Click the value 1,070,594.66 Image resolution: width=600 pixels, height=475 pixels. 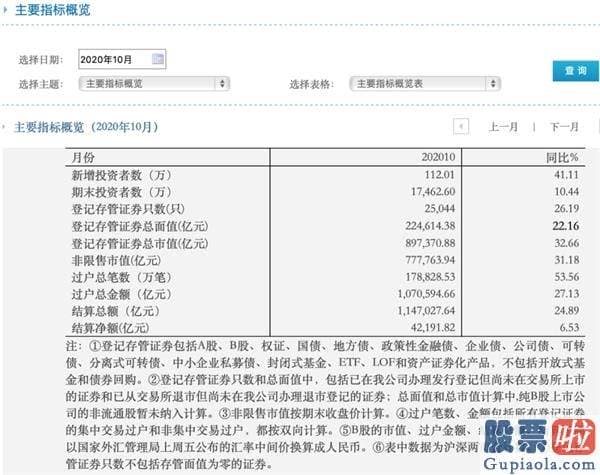(426, 294)
